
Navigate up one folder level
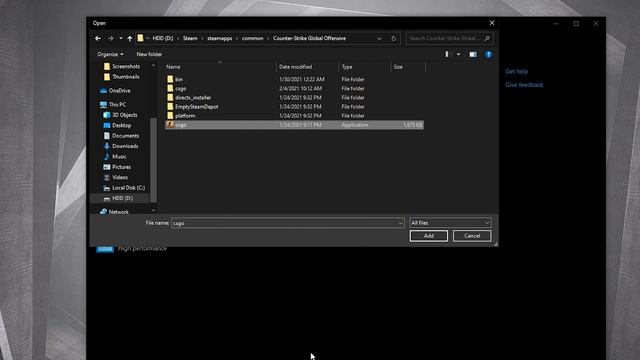click(130, 38)
